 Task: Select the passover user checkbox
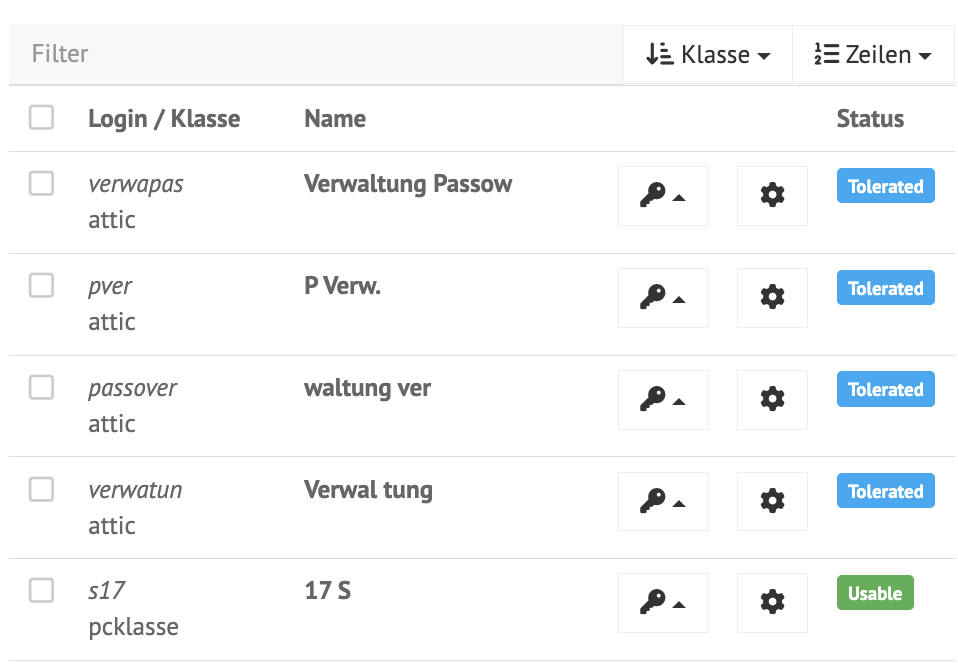click(x=41, y=388)
